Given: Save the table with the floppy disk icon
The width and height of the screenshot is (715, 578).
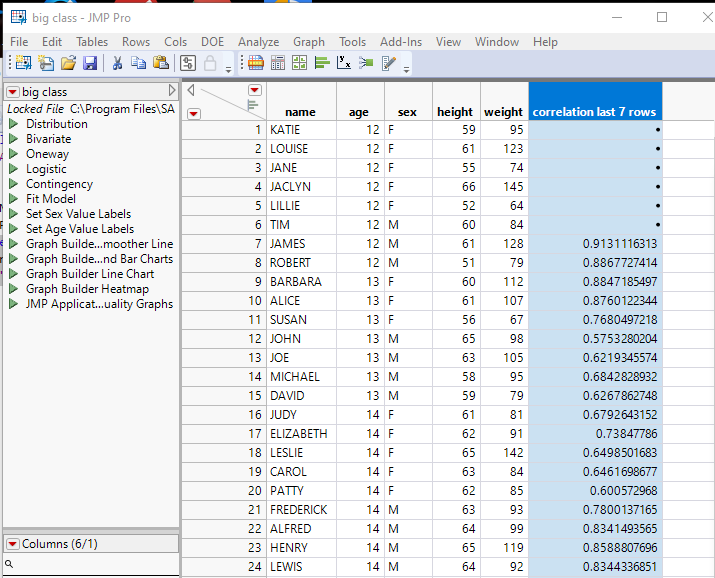Looking at the screenshot, I should point(90,64).
